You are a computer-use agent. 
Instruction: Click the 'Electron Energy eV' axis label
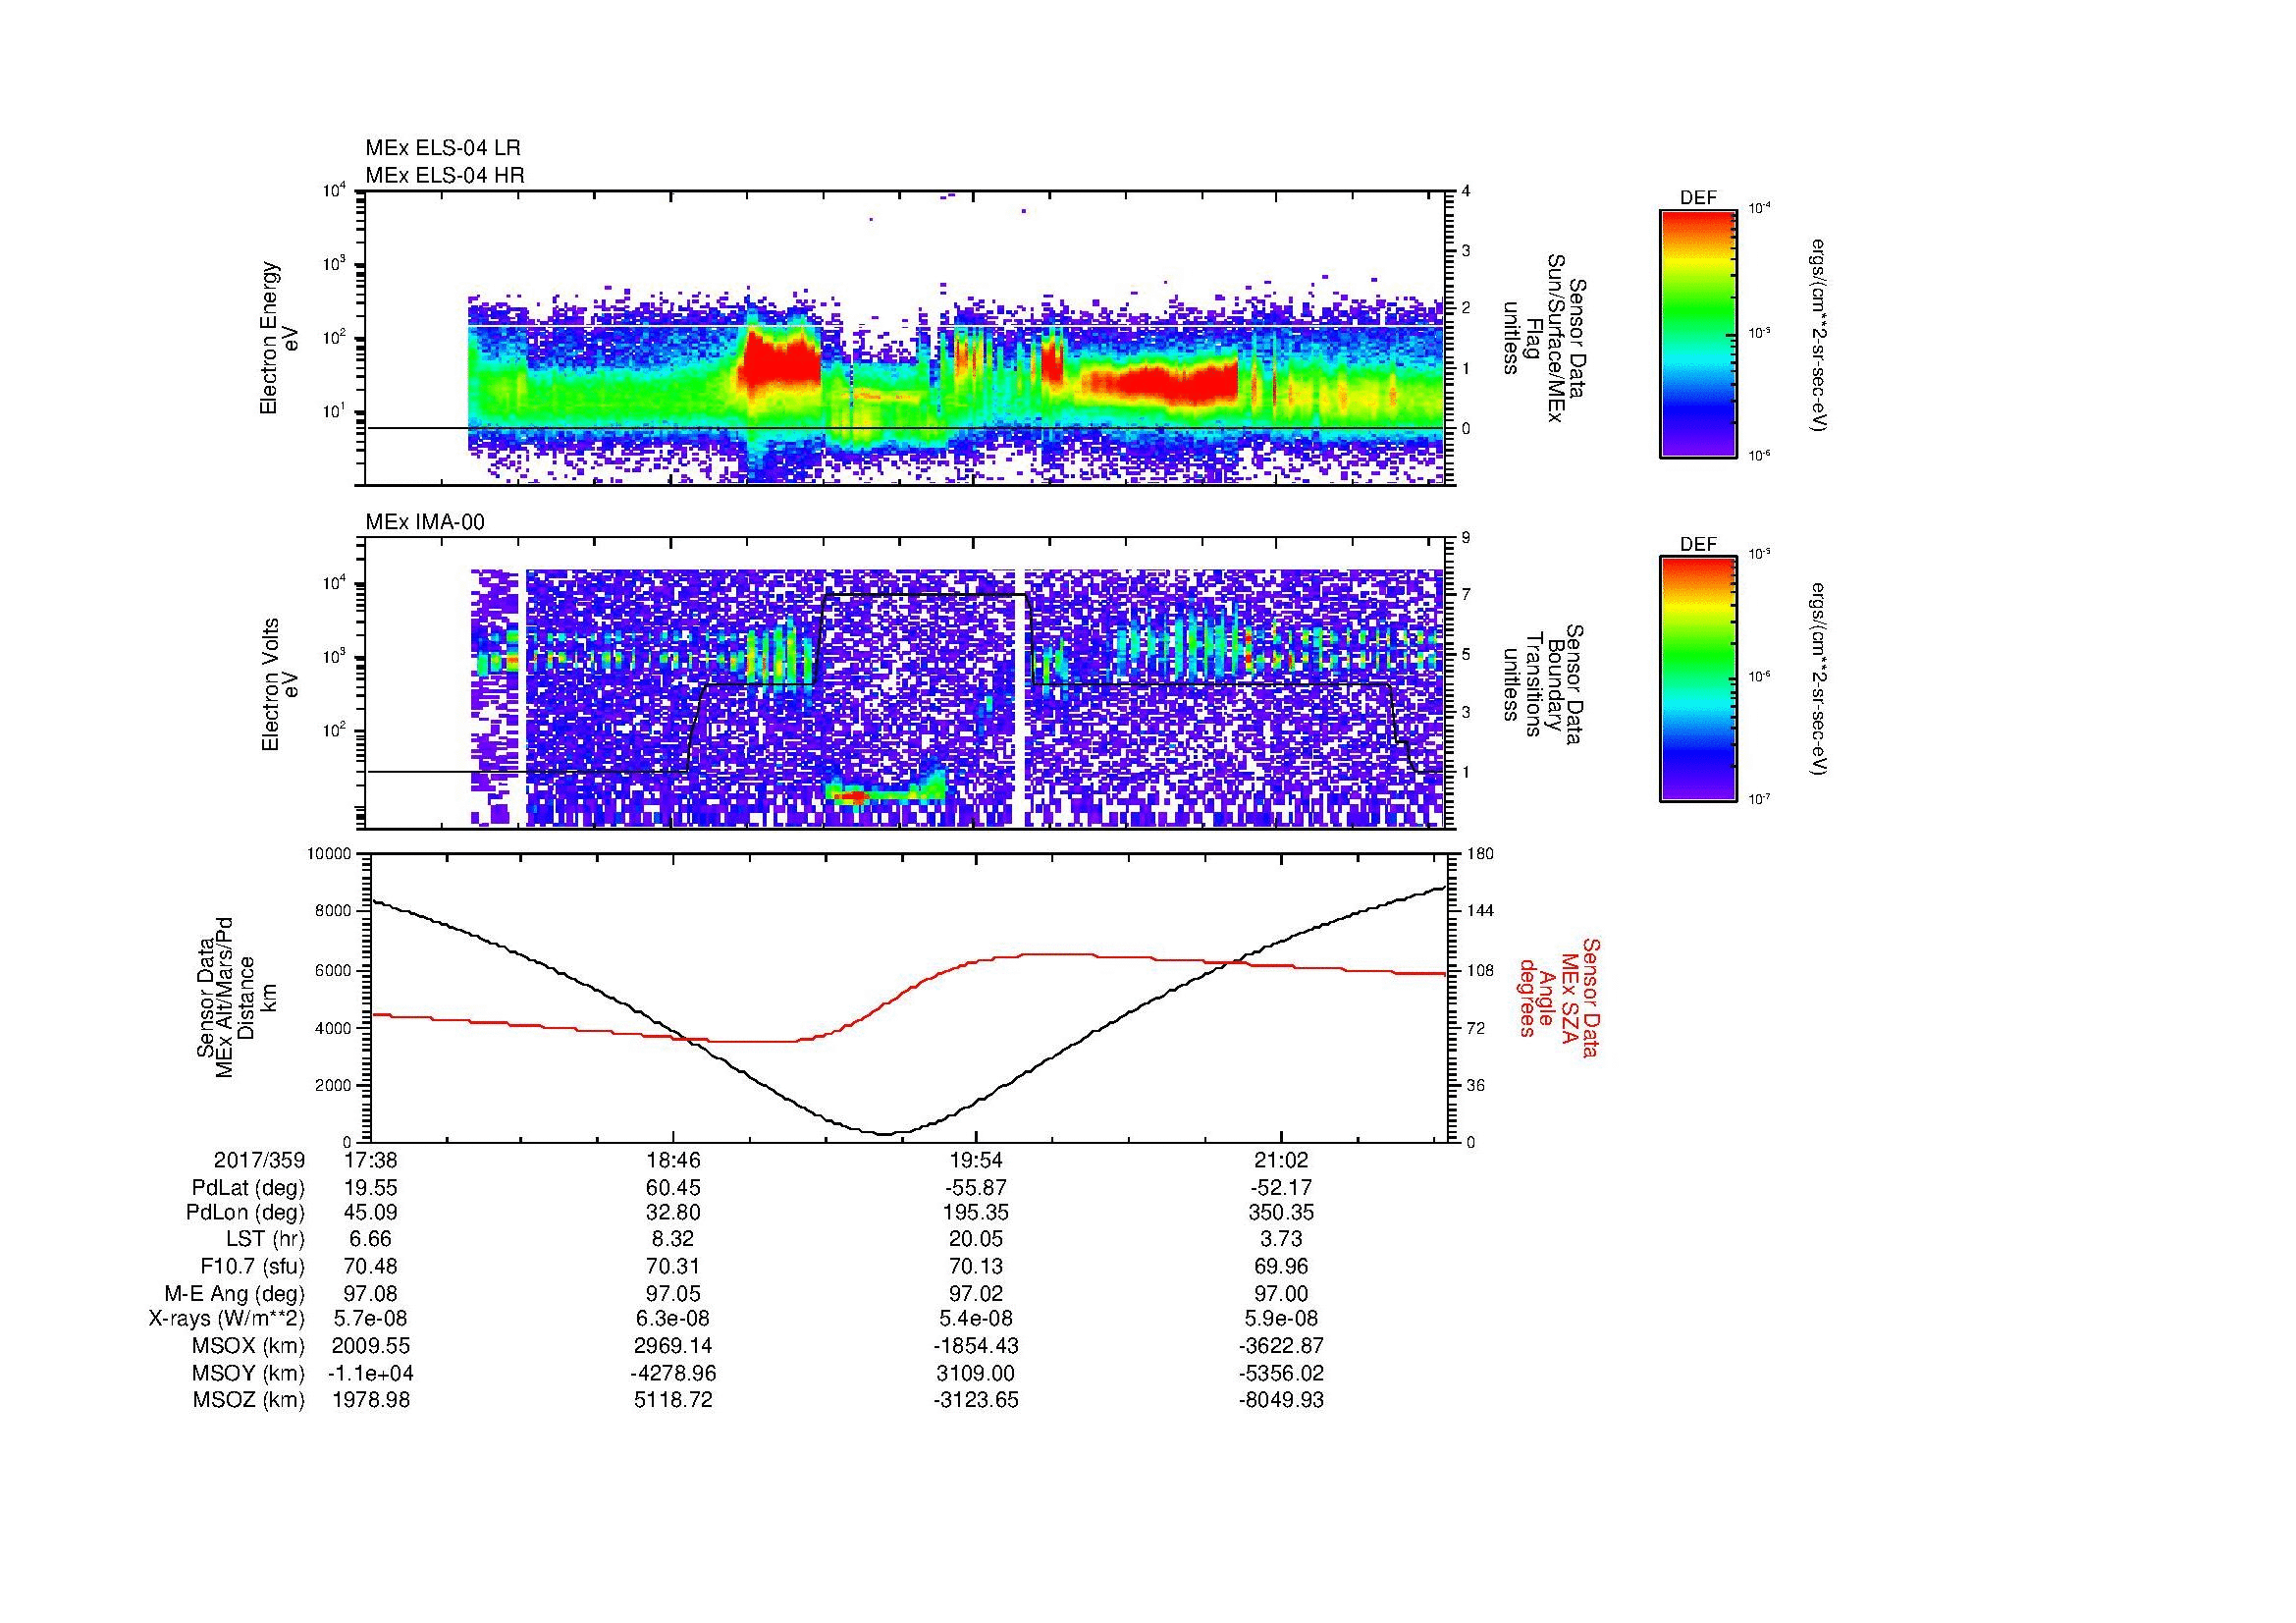point(279,338)
